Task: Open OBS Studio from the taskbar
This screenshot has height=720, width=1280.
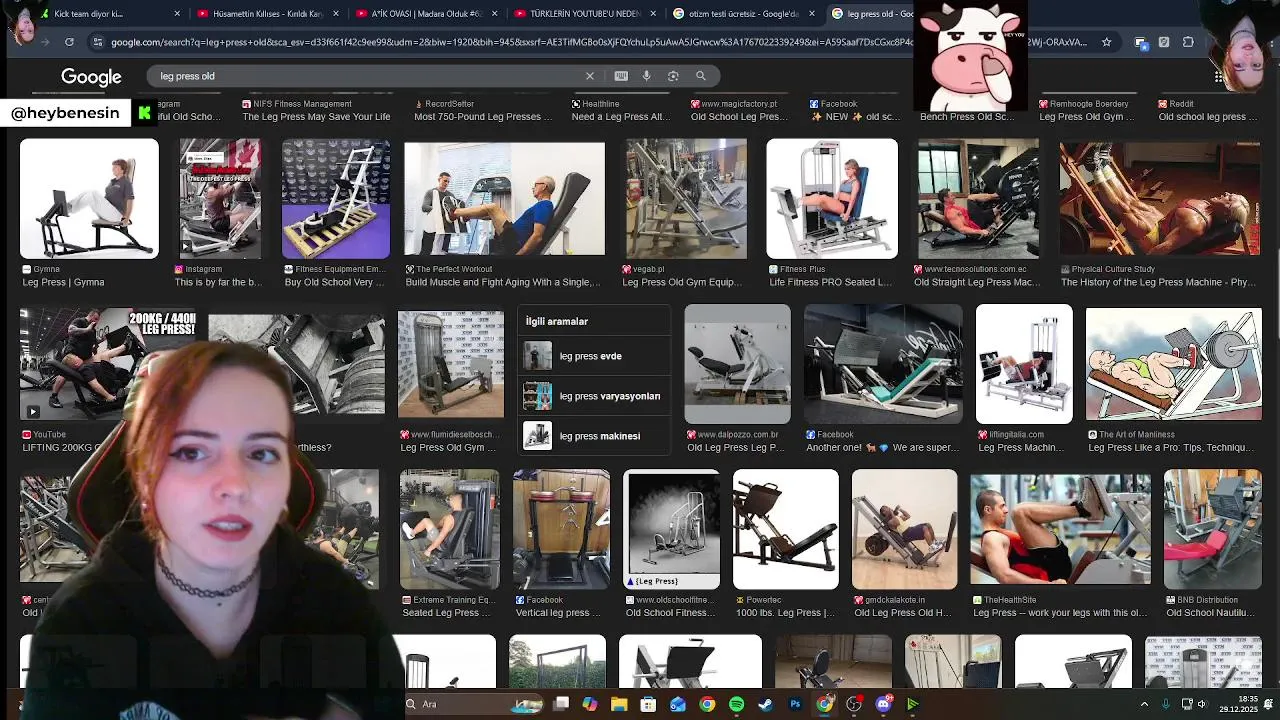Action: [854, 704]
